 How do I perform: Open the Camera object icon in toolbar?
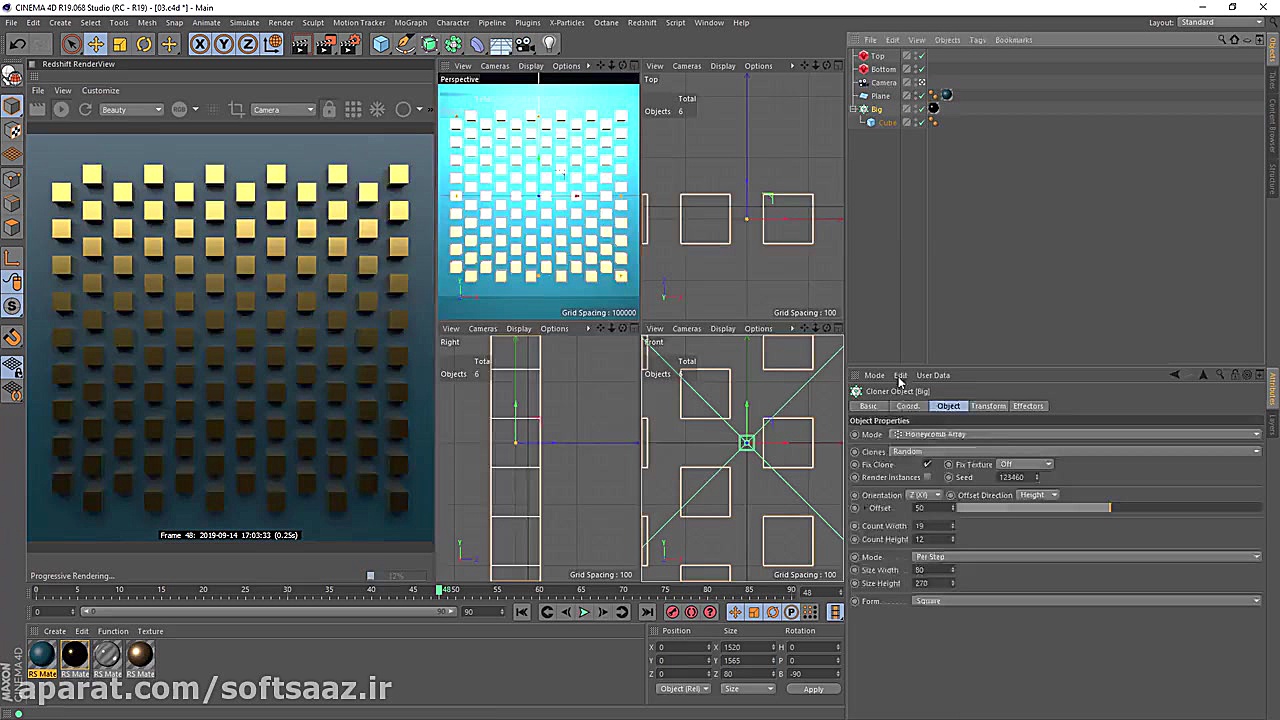525,44
